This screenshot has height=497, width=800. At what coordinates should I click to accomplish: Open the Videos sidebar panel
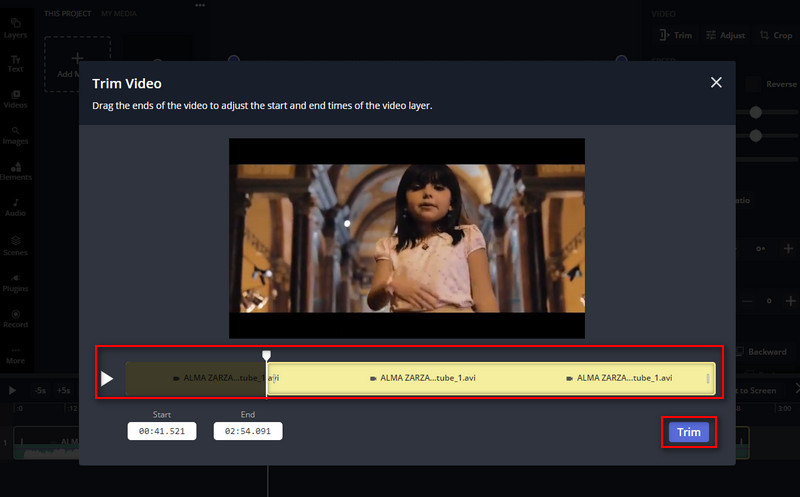[16, 98]
